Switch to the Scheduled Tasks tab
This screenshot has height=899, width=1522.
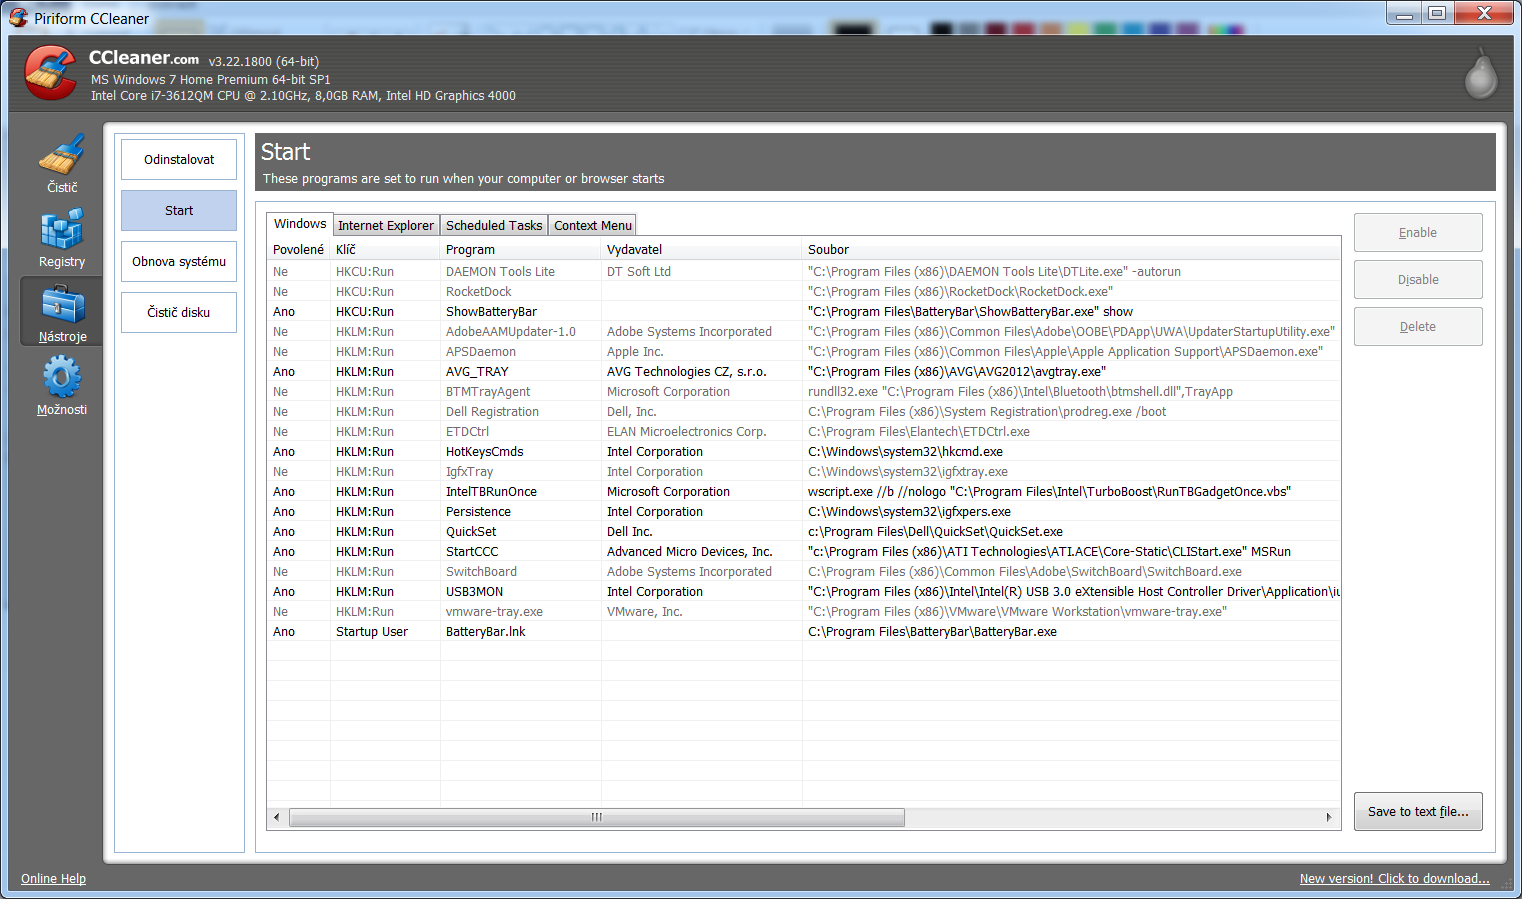point(494,226)
